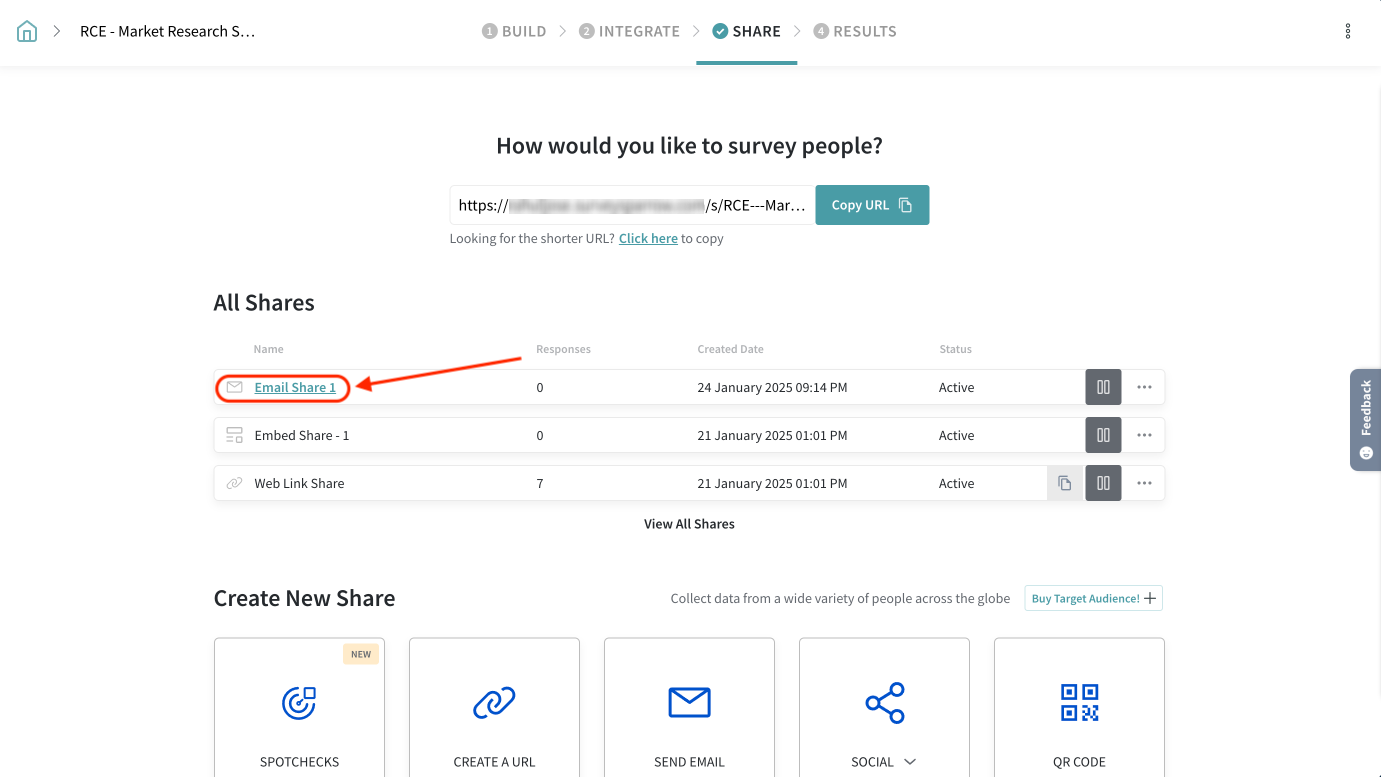
Task: Click the 'Click here' shorter URL link
Action: pos(648,239)
